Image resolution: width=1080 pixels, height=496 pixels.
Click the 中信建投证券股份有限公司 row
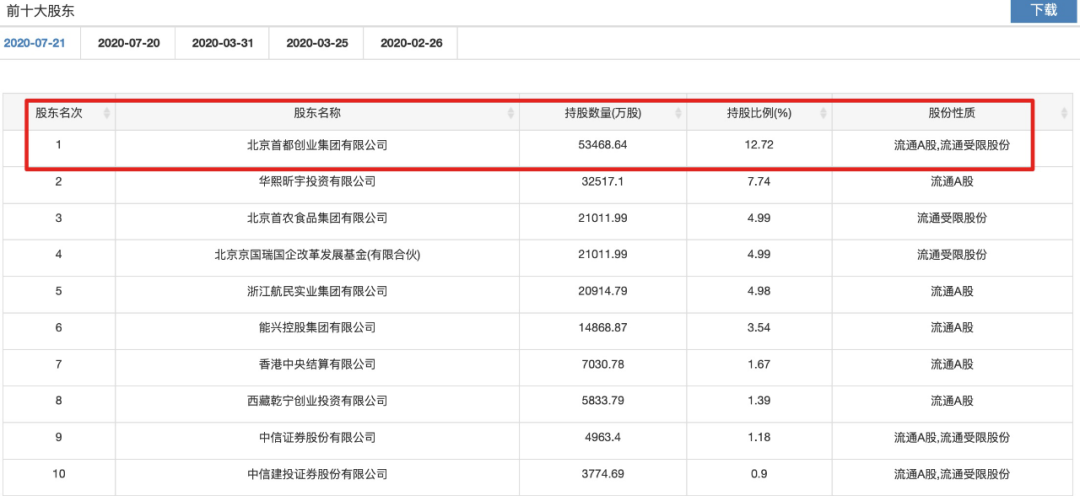click(x=317, y=474)
